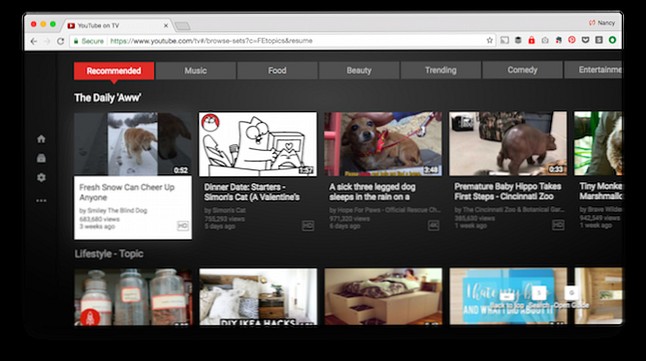Click the red lock extension icon
This screenshot has height=361, width=646.
(531, 40)
